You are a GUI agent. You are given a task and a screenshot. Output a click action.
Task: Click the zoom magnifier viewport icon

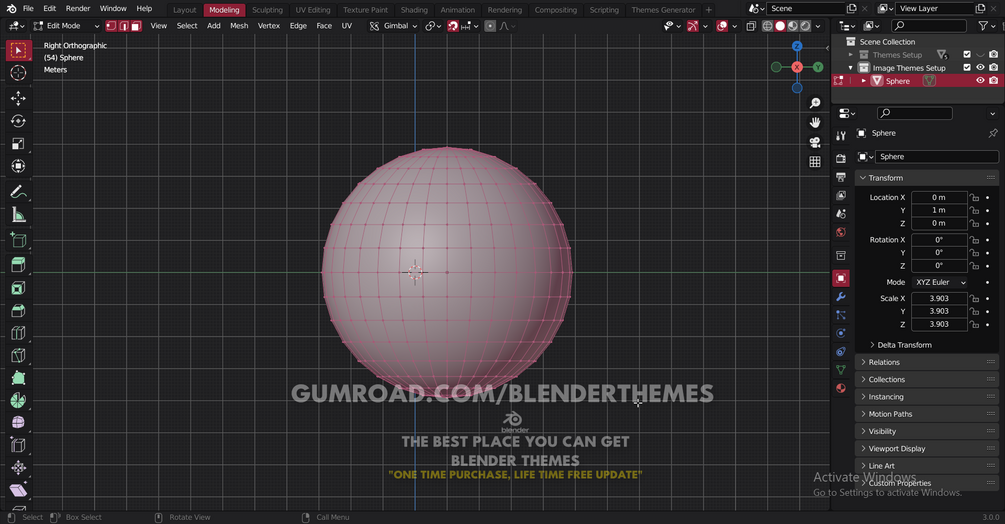[815, 103]
